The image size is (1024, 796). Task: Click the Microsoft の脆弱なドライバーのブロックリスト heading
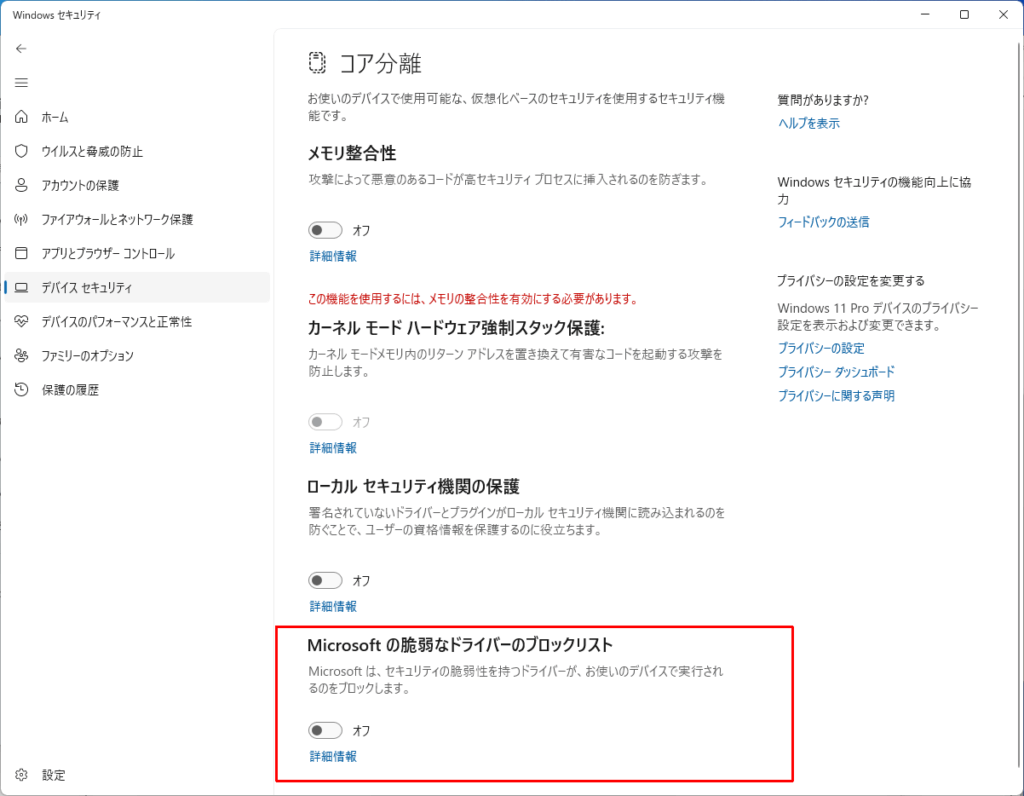(460, 645)
